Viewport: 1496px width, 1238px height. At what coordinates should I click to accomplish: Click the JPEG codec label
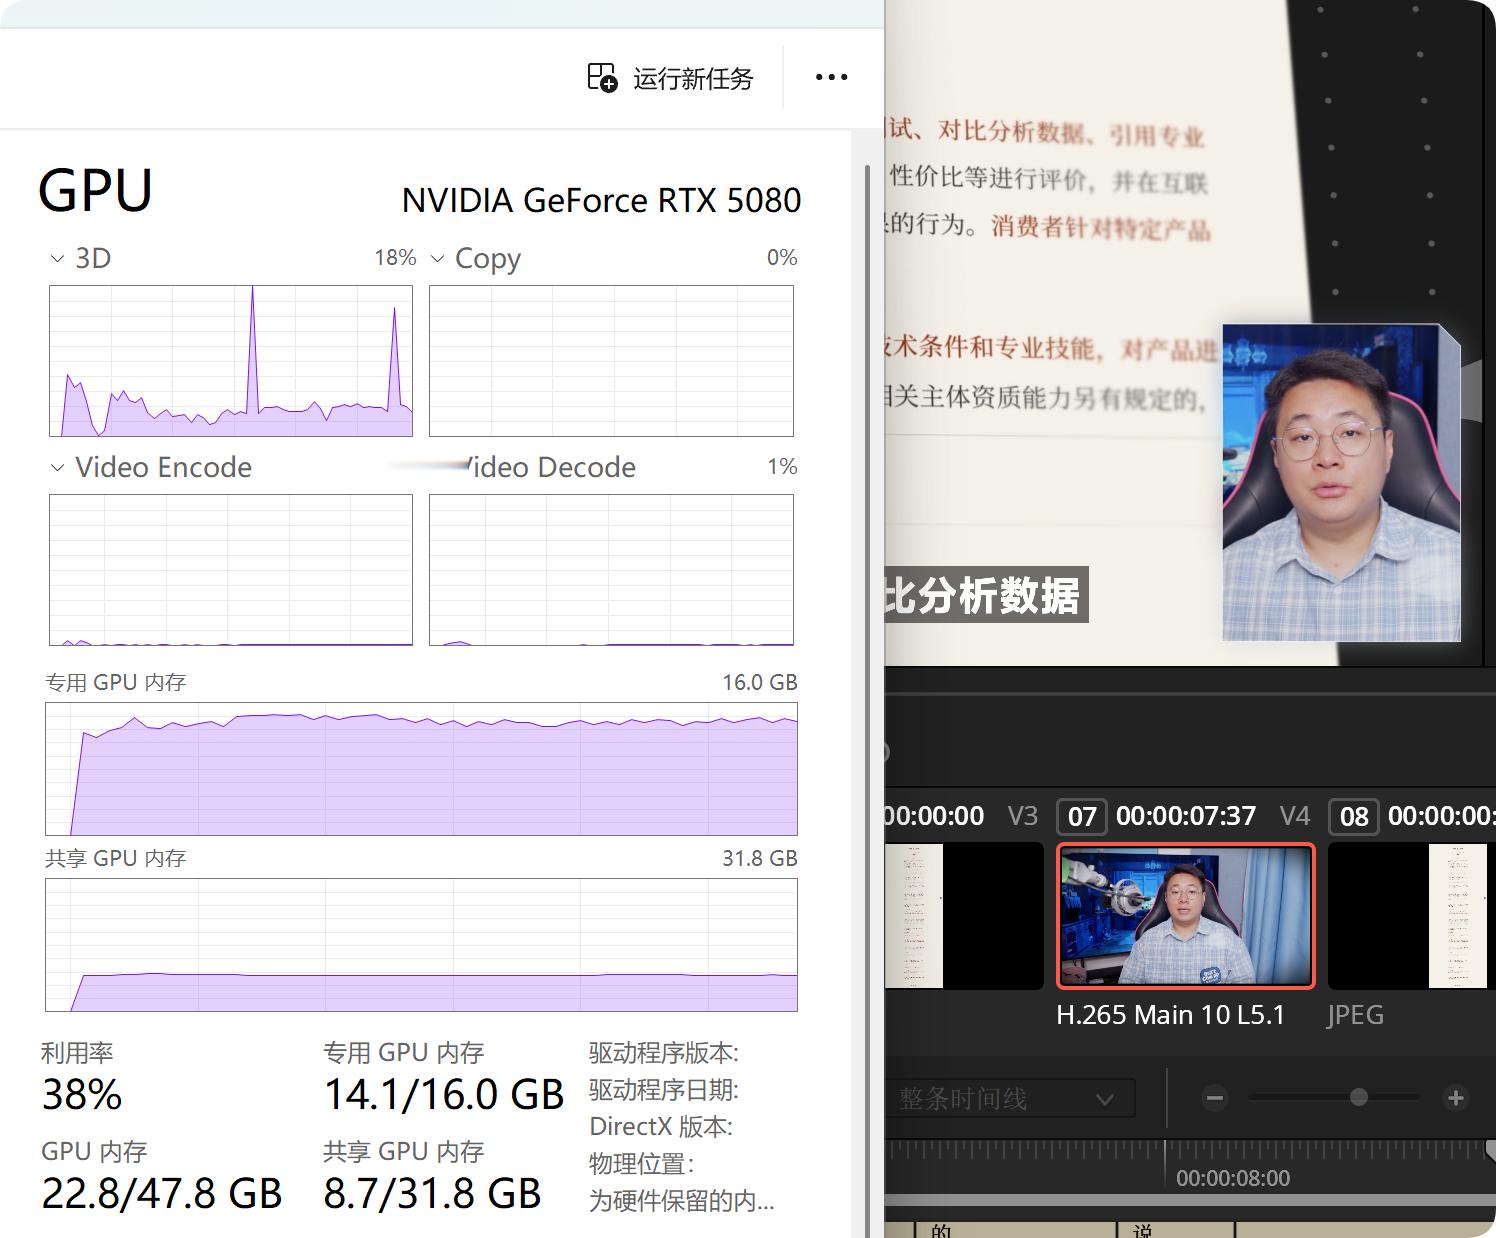1356,1015
